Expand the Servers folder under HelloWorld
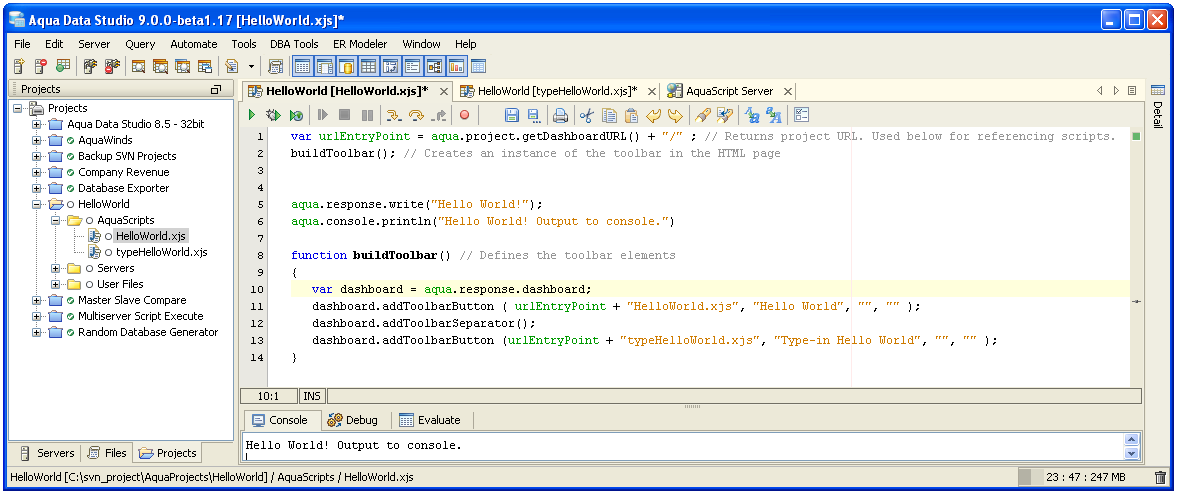Screen dimensions: 1177x495 coord(56,268)
